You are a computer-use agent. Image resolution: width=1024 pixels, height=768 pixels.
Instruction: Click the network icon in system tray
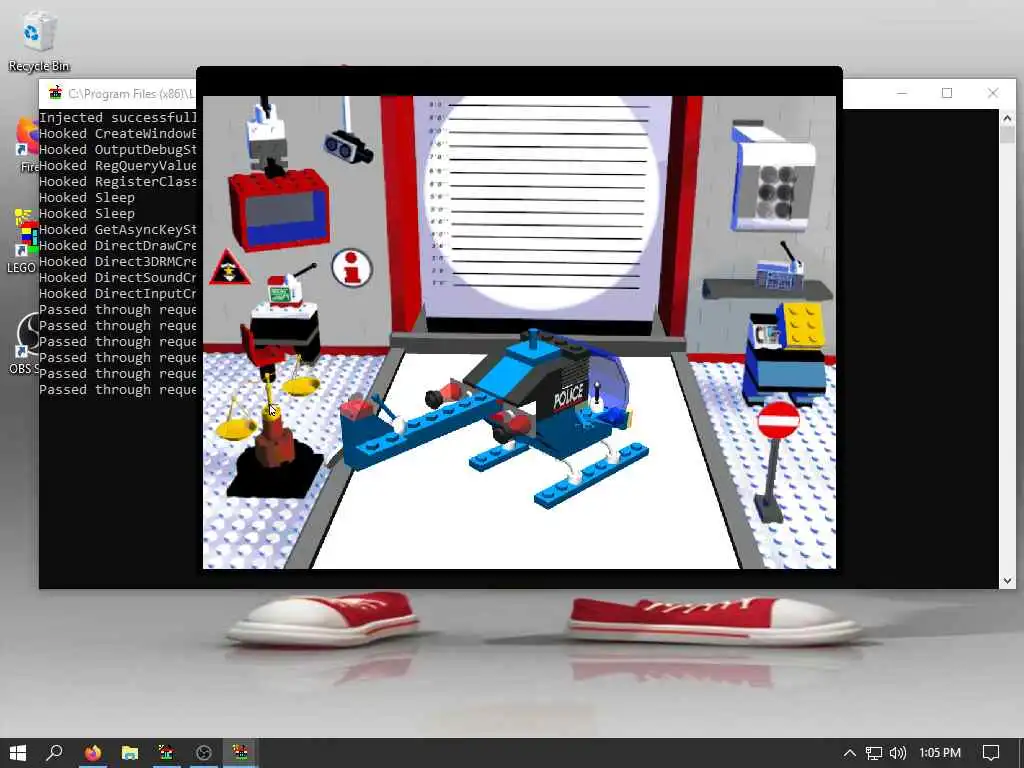click(874, 753)
